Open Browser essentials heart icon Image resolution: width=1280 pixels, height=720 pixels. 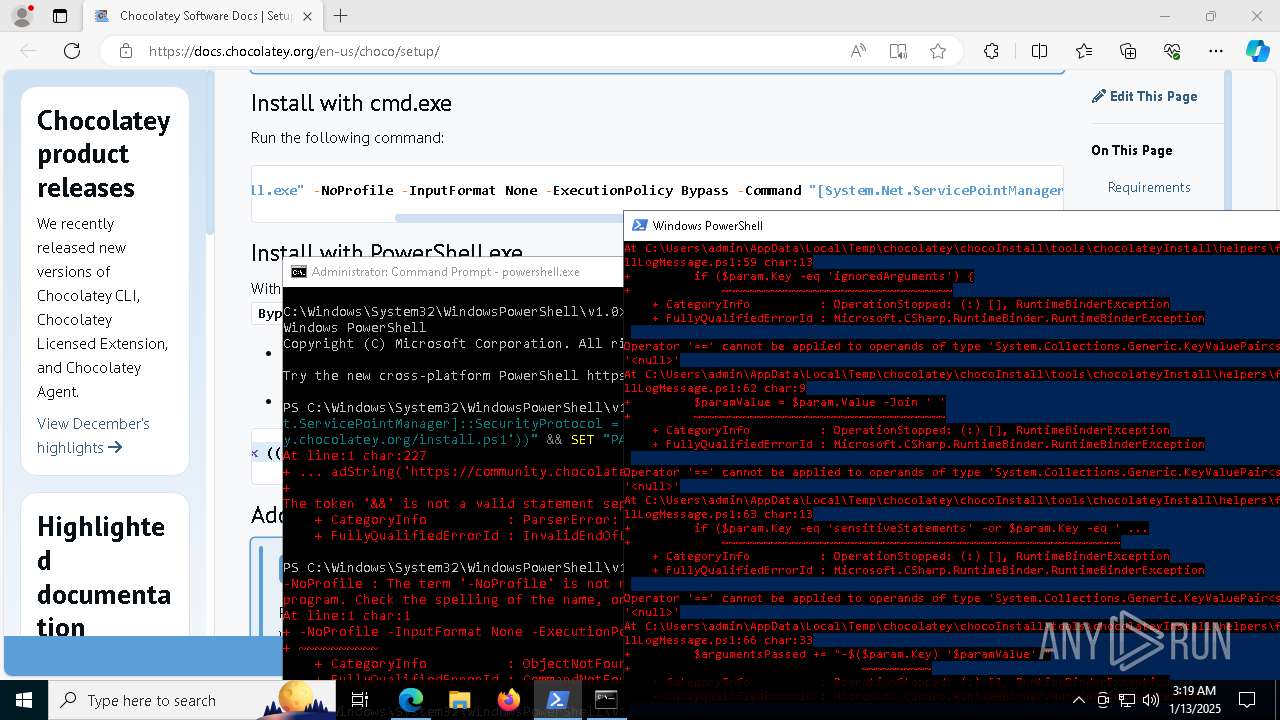tap(1172, 51)
